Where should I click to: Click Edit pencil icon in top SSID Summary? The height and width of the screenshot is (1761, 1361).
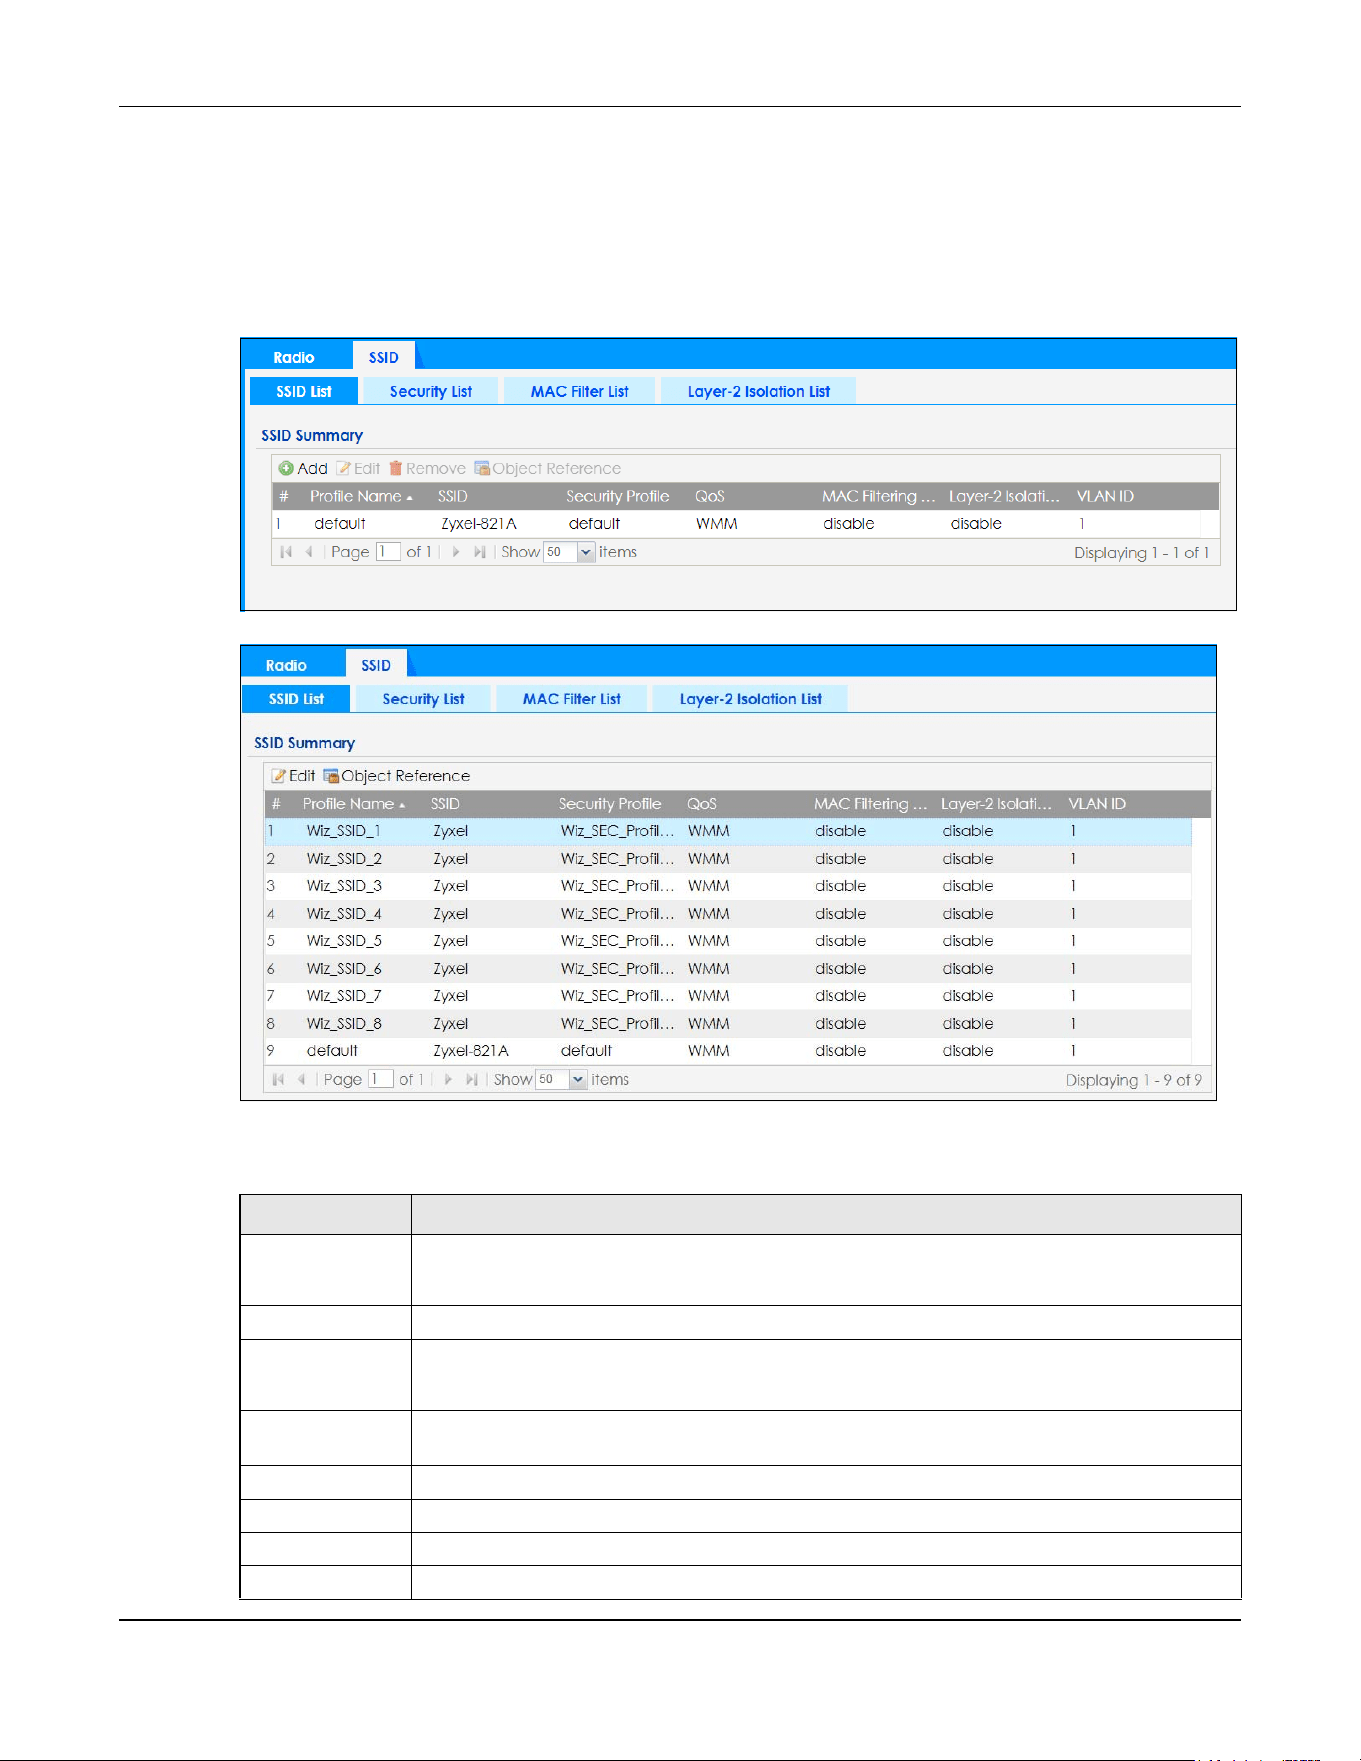pyautogui.click(x=344, y=468)
